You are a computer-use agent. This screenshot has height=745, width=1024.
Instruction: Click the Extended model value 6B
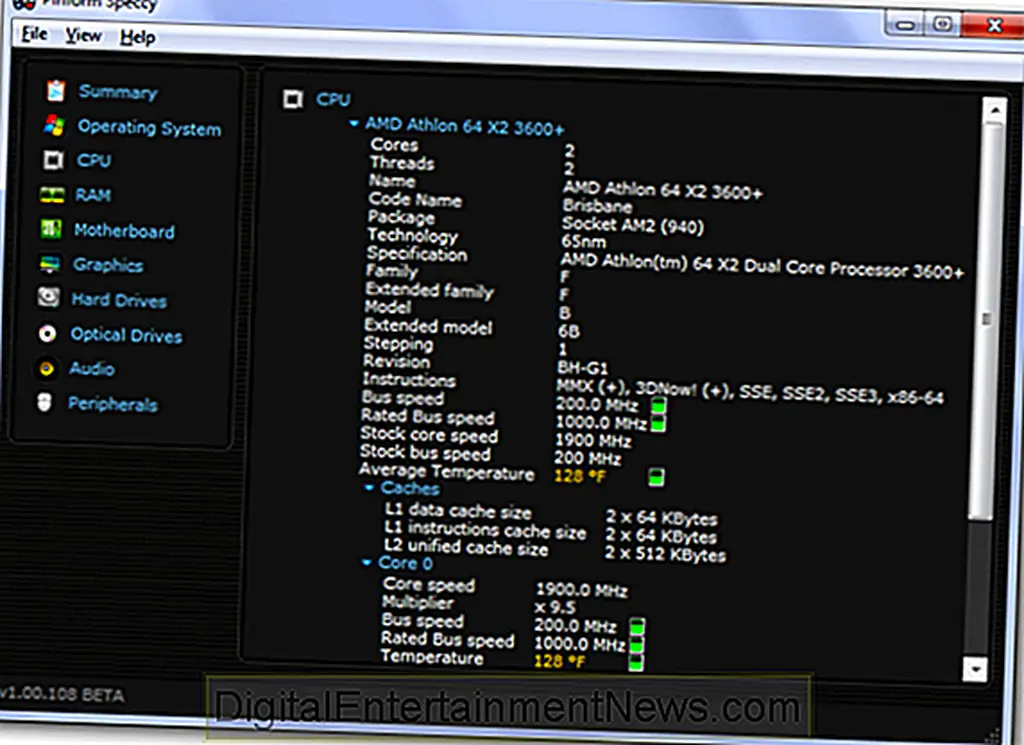tap(569, 332)
